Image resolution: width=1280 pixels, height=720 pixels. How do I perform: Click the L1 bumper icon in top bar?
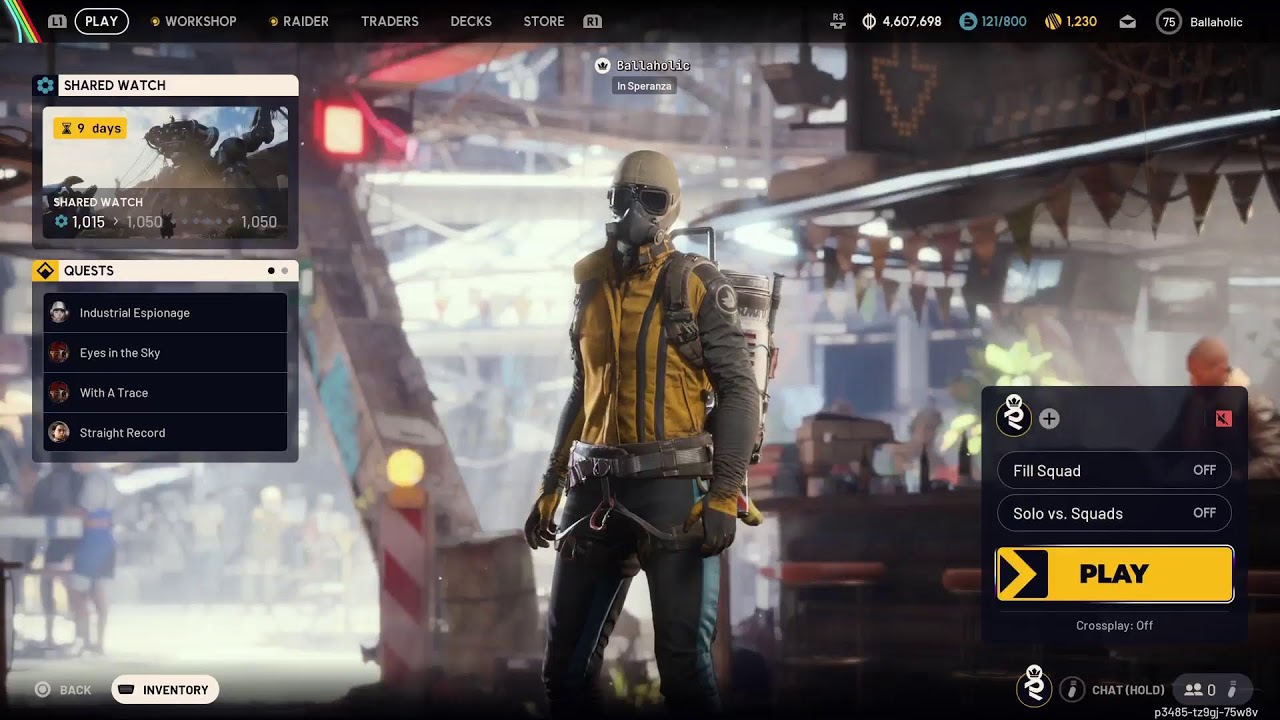click(58, 21)
